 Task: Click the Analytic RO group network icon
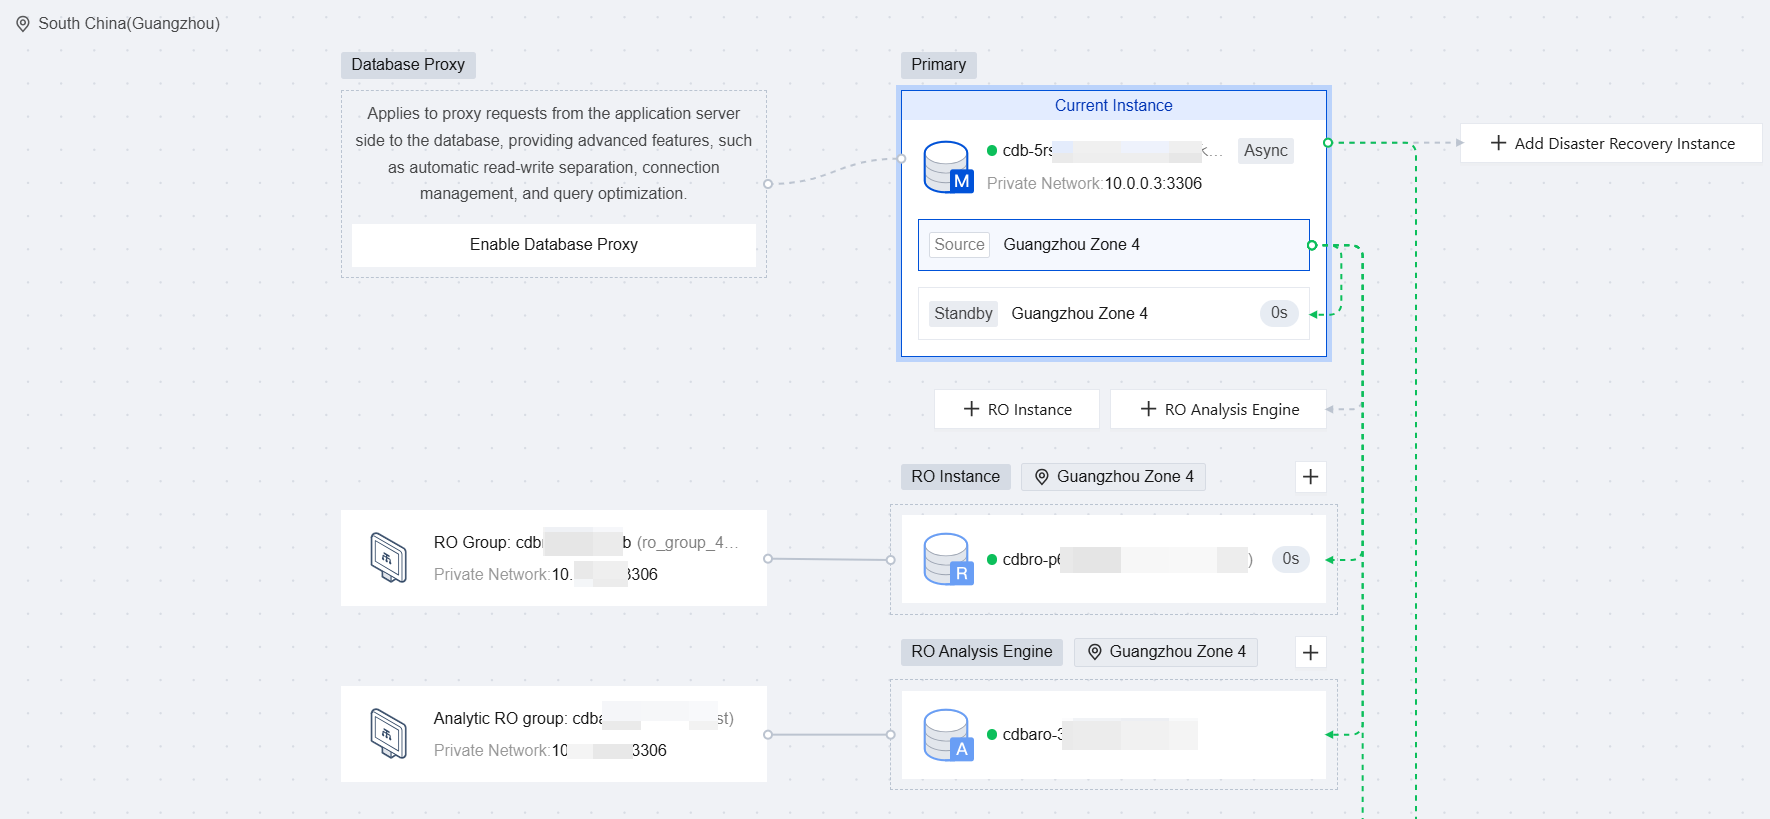pos(388,734)
